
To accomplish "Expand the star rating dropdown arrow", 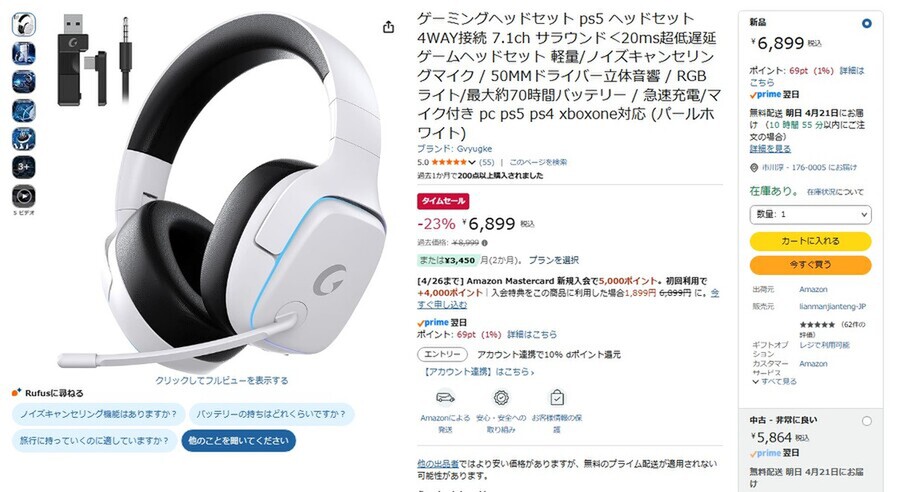I will coord(472,162).
